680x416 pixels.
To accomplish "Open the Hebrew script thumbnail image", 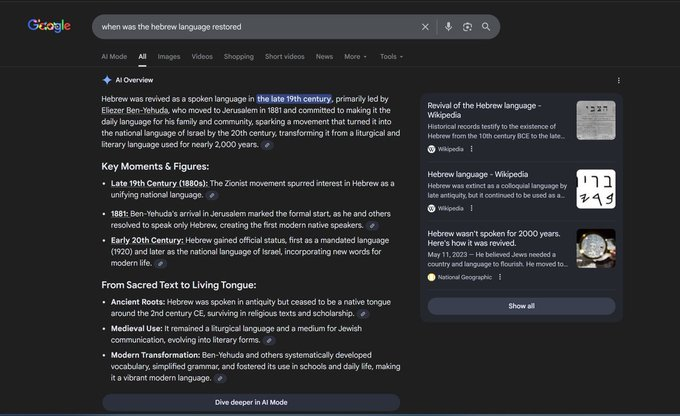I will (596, 189).
